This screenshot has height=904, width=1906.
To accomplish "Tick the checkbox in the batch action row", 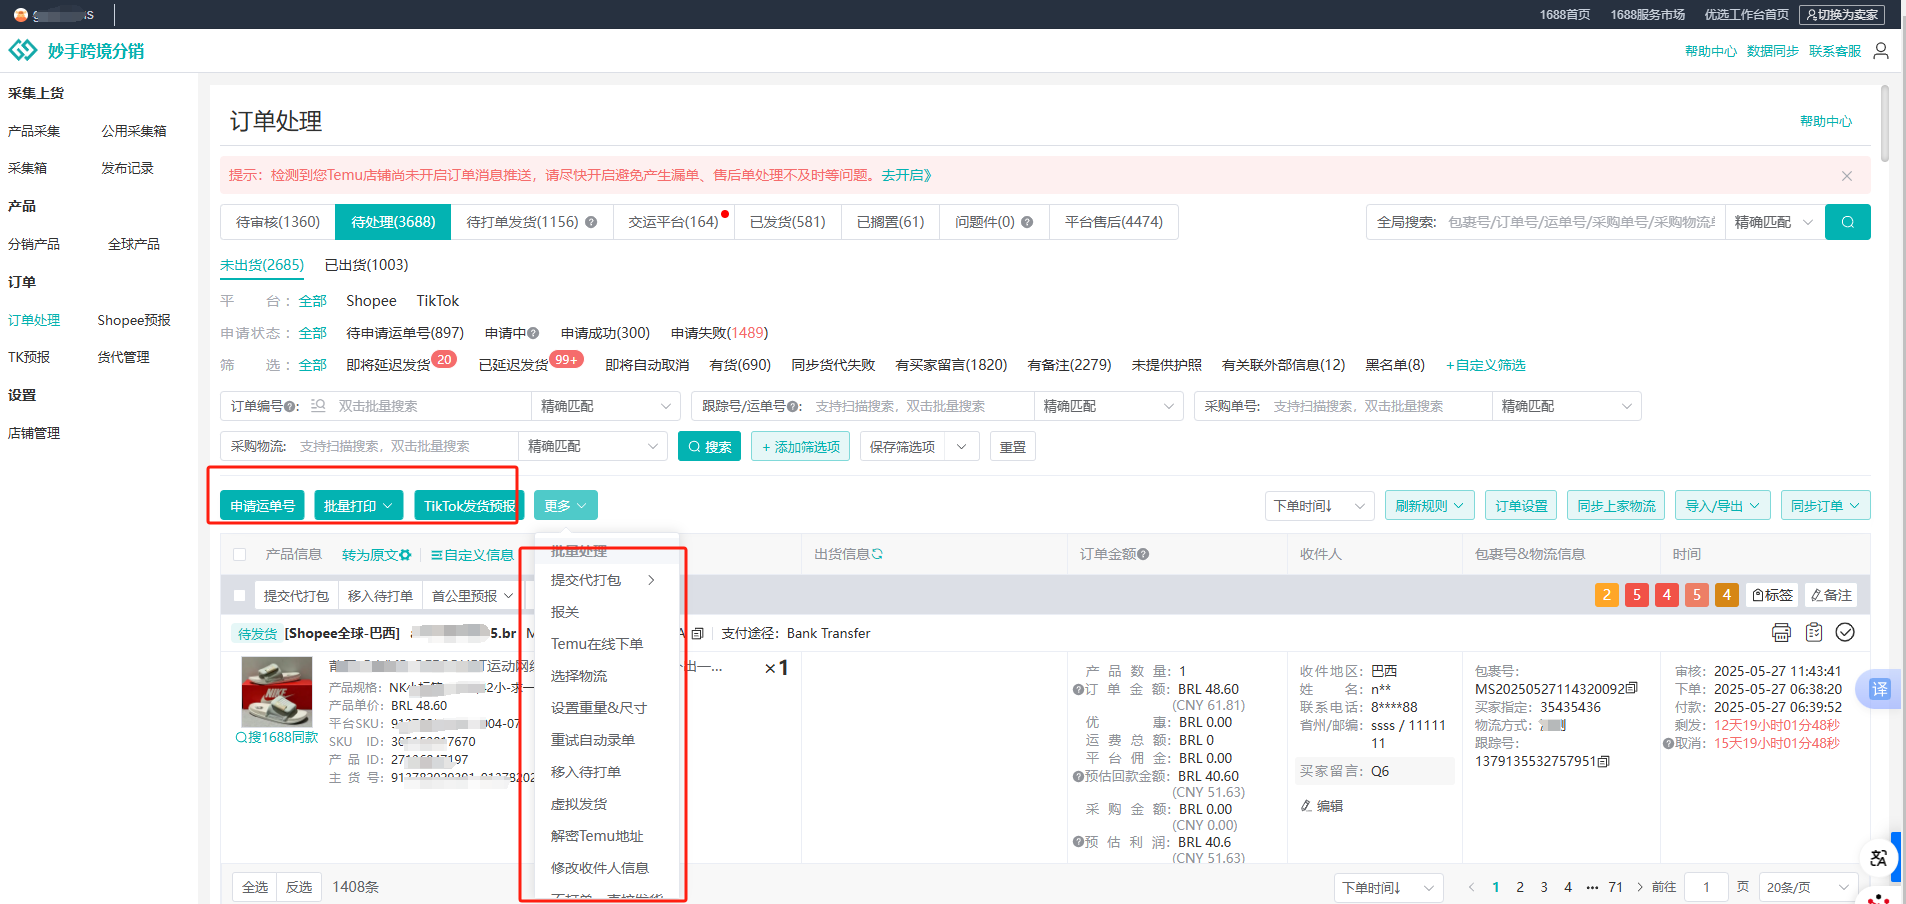I will coord(239,596).
